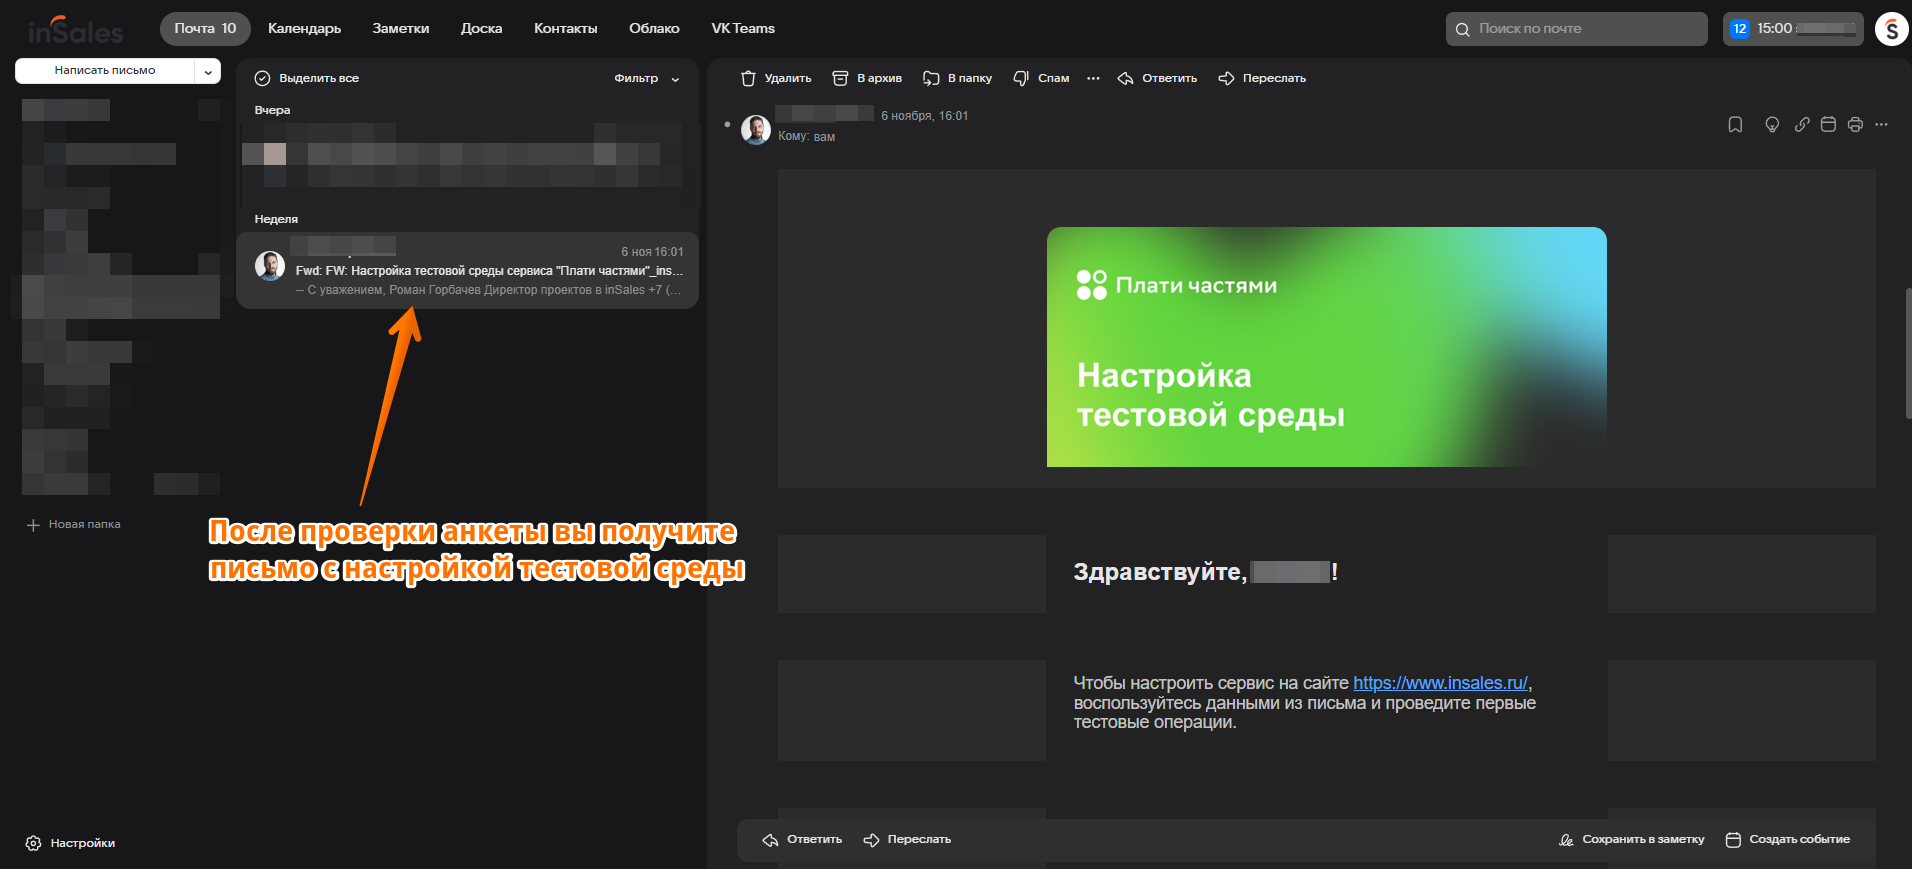Expand the Фильтр dropdown
Screen dimensions: 1912x869
click(646, 78)
